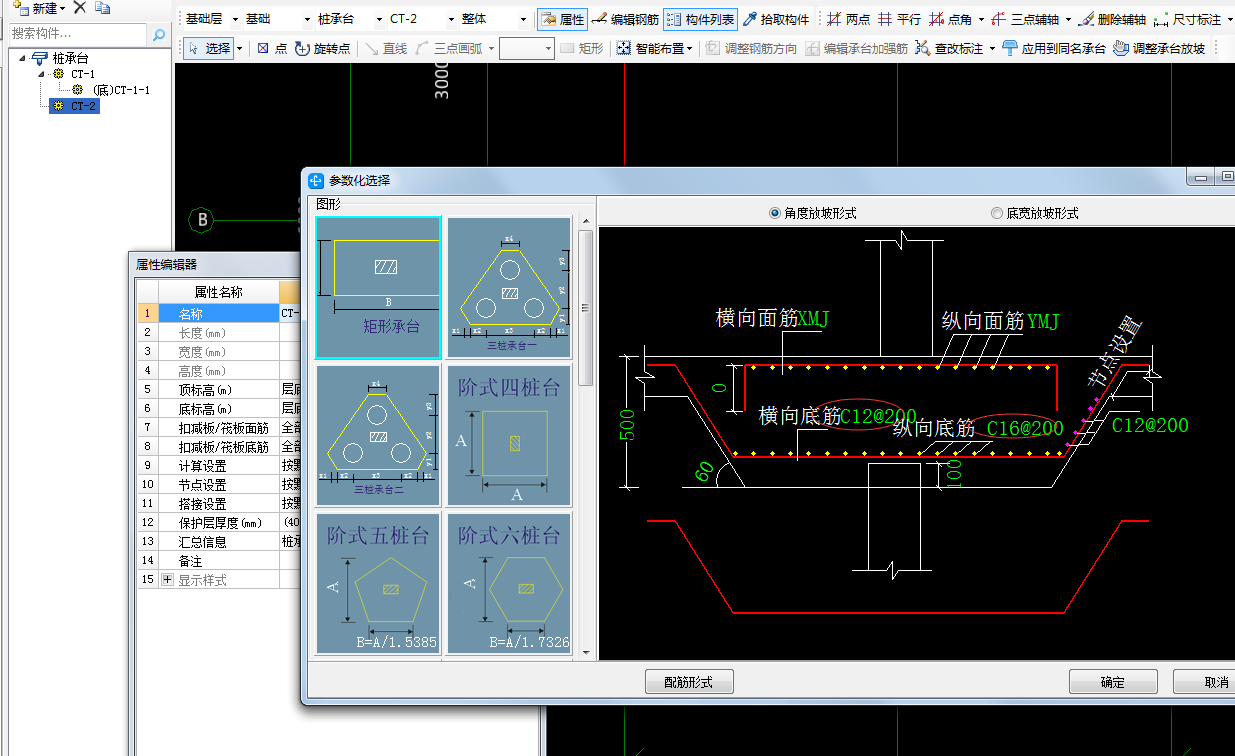Choose the 平行 parallel axis tool
The height and width of the screenshot is (756, 1235).
point(899,19)
